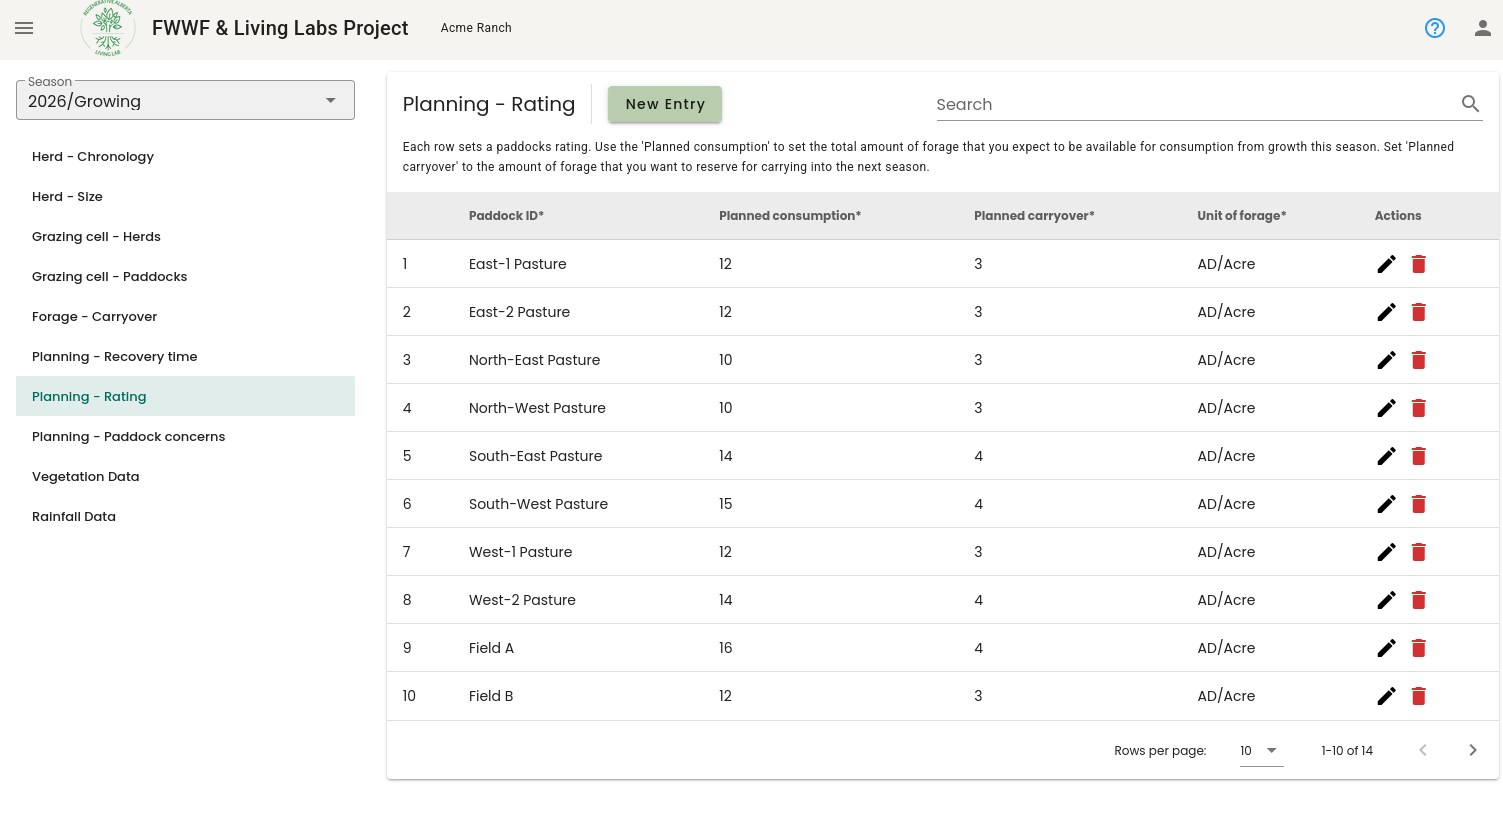
Task: Edit the East-1 Pasture row
Action: tap(1386, 264)
